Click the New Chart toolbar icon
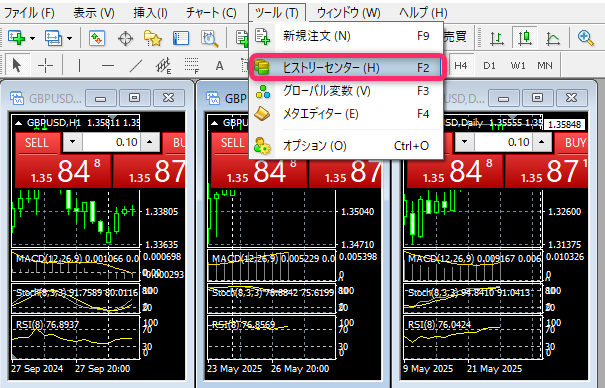 click(16, 38)
